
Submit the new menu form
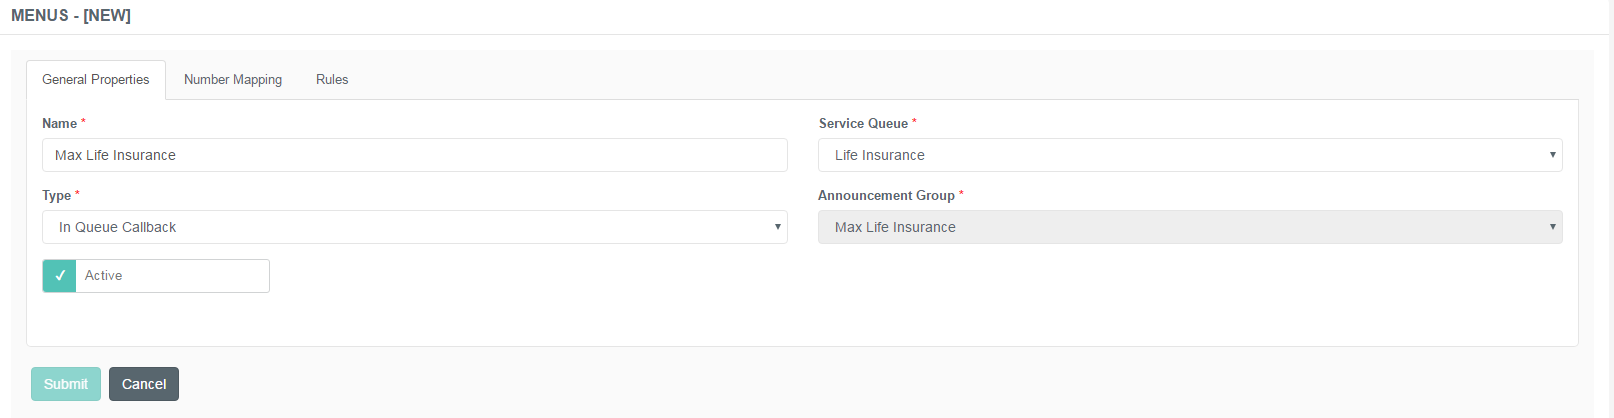coord(66,384)
